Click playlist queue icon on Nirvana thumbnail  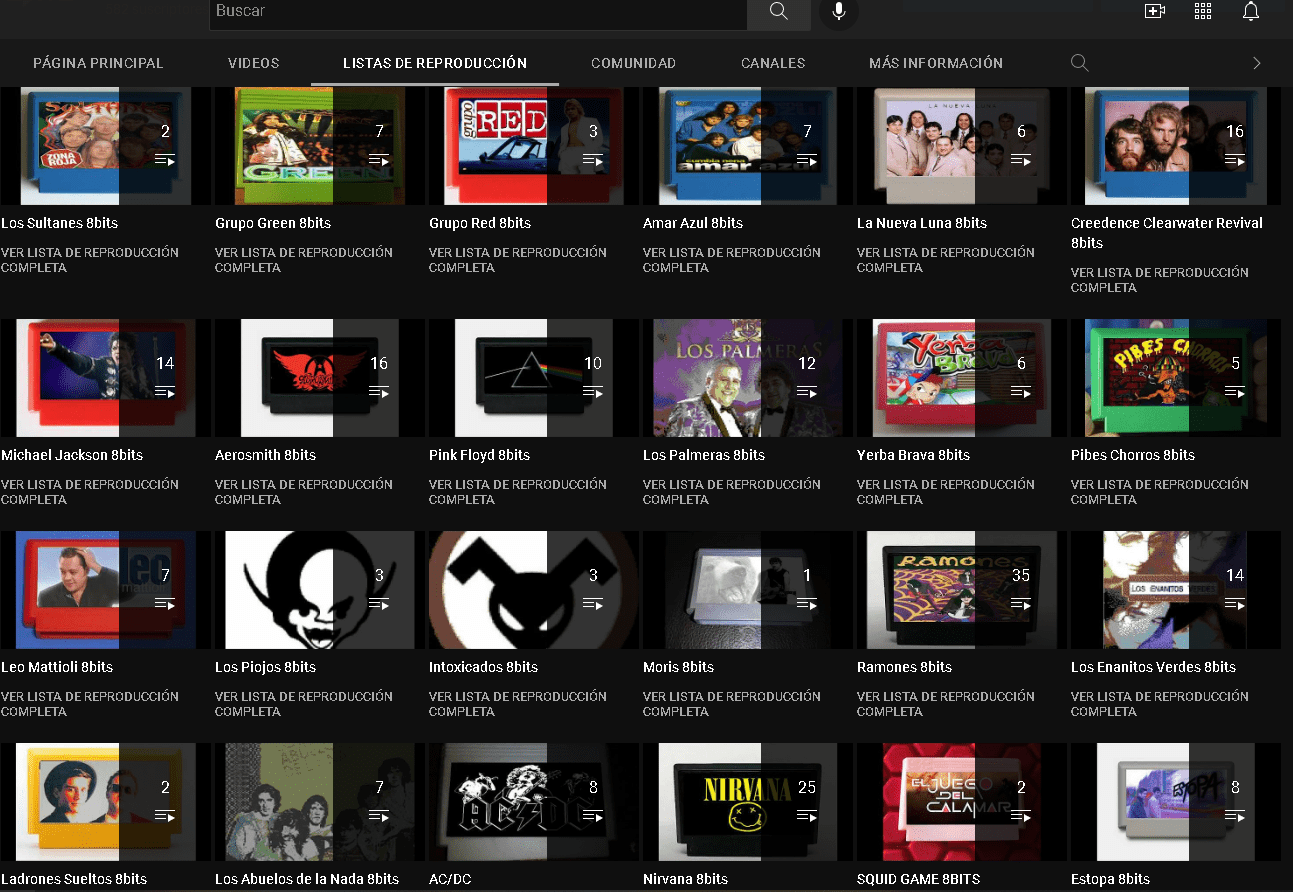pyautogui.click(x=807, y=816)
